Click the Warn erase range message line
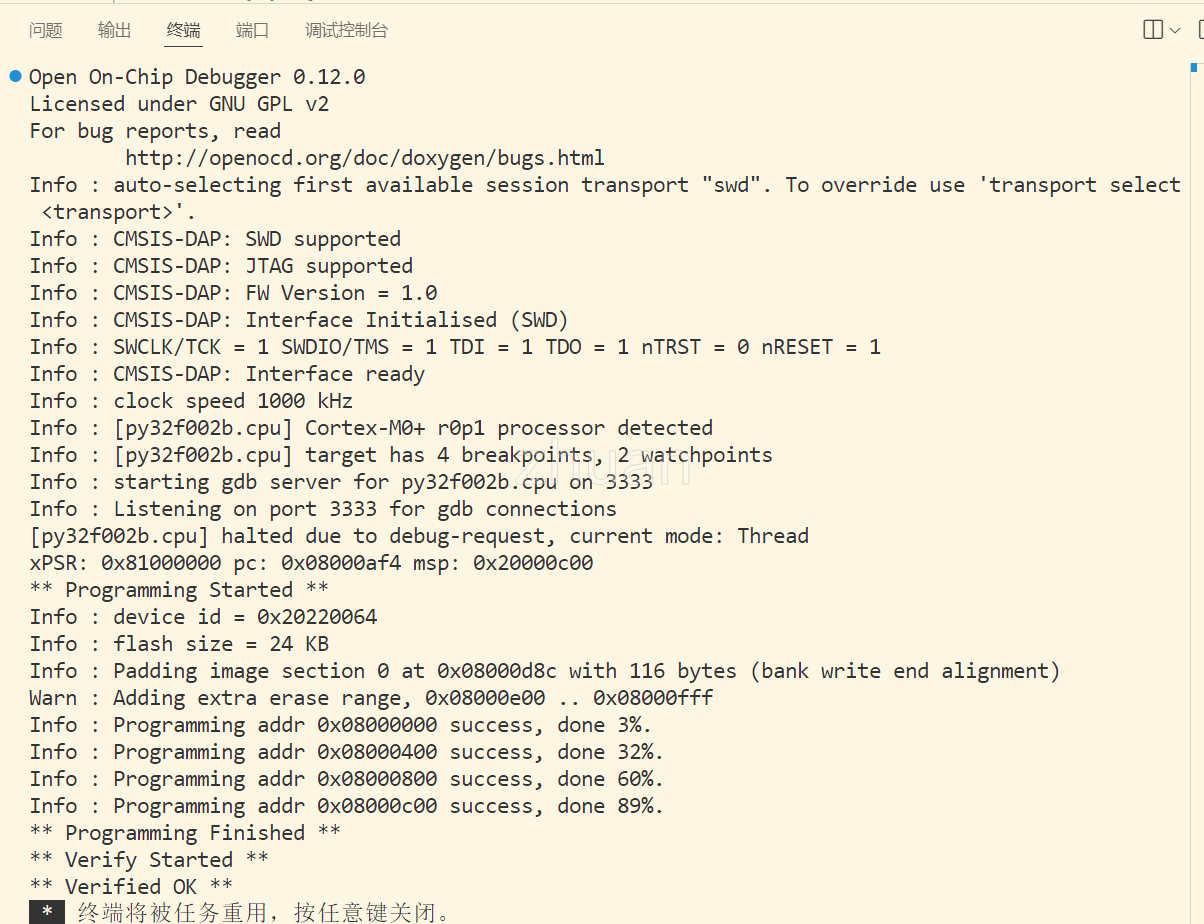Screen dimensions: 1204x924 pos(370,697)
